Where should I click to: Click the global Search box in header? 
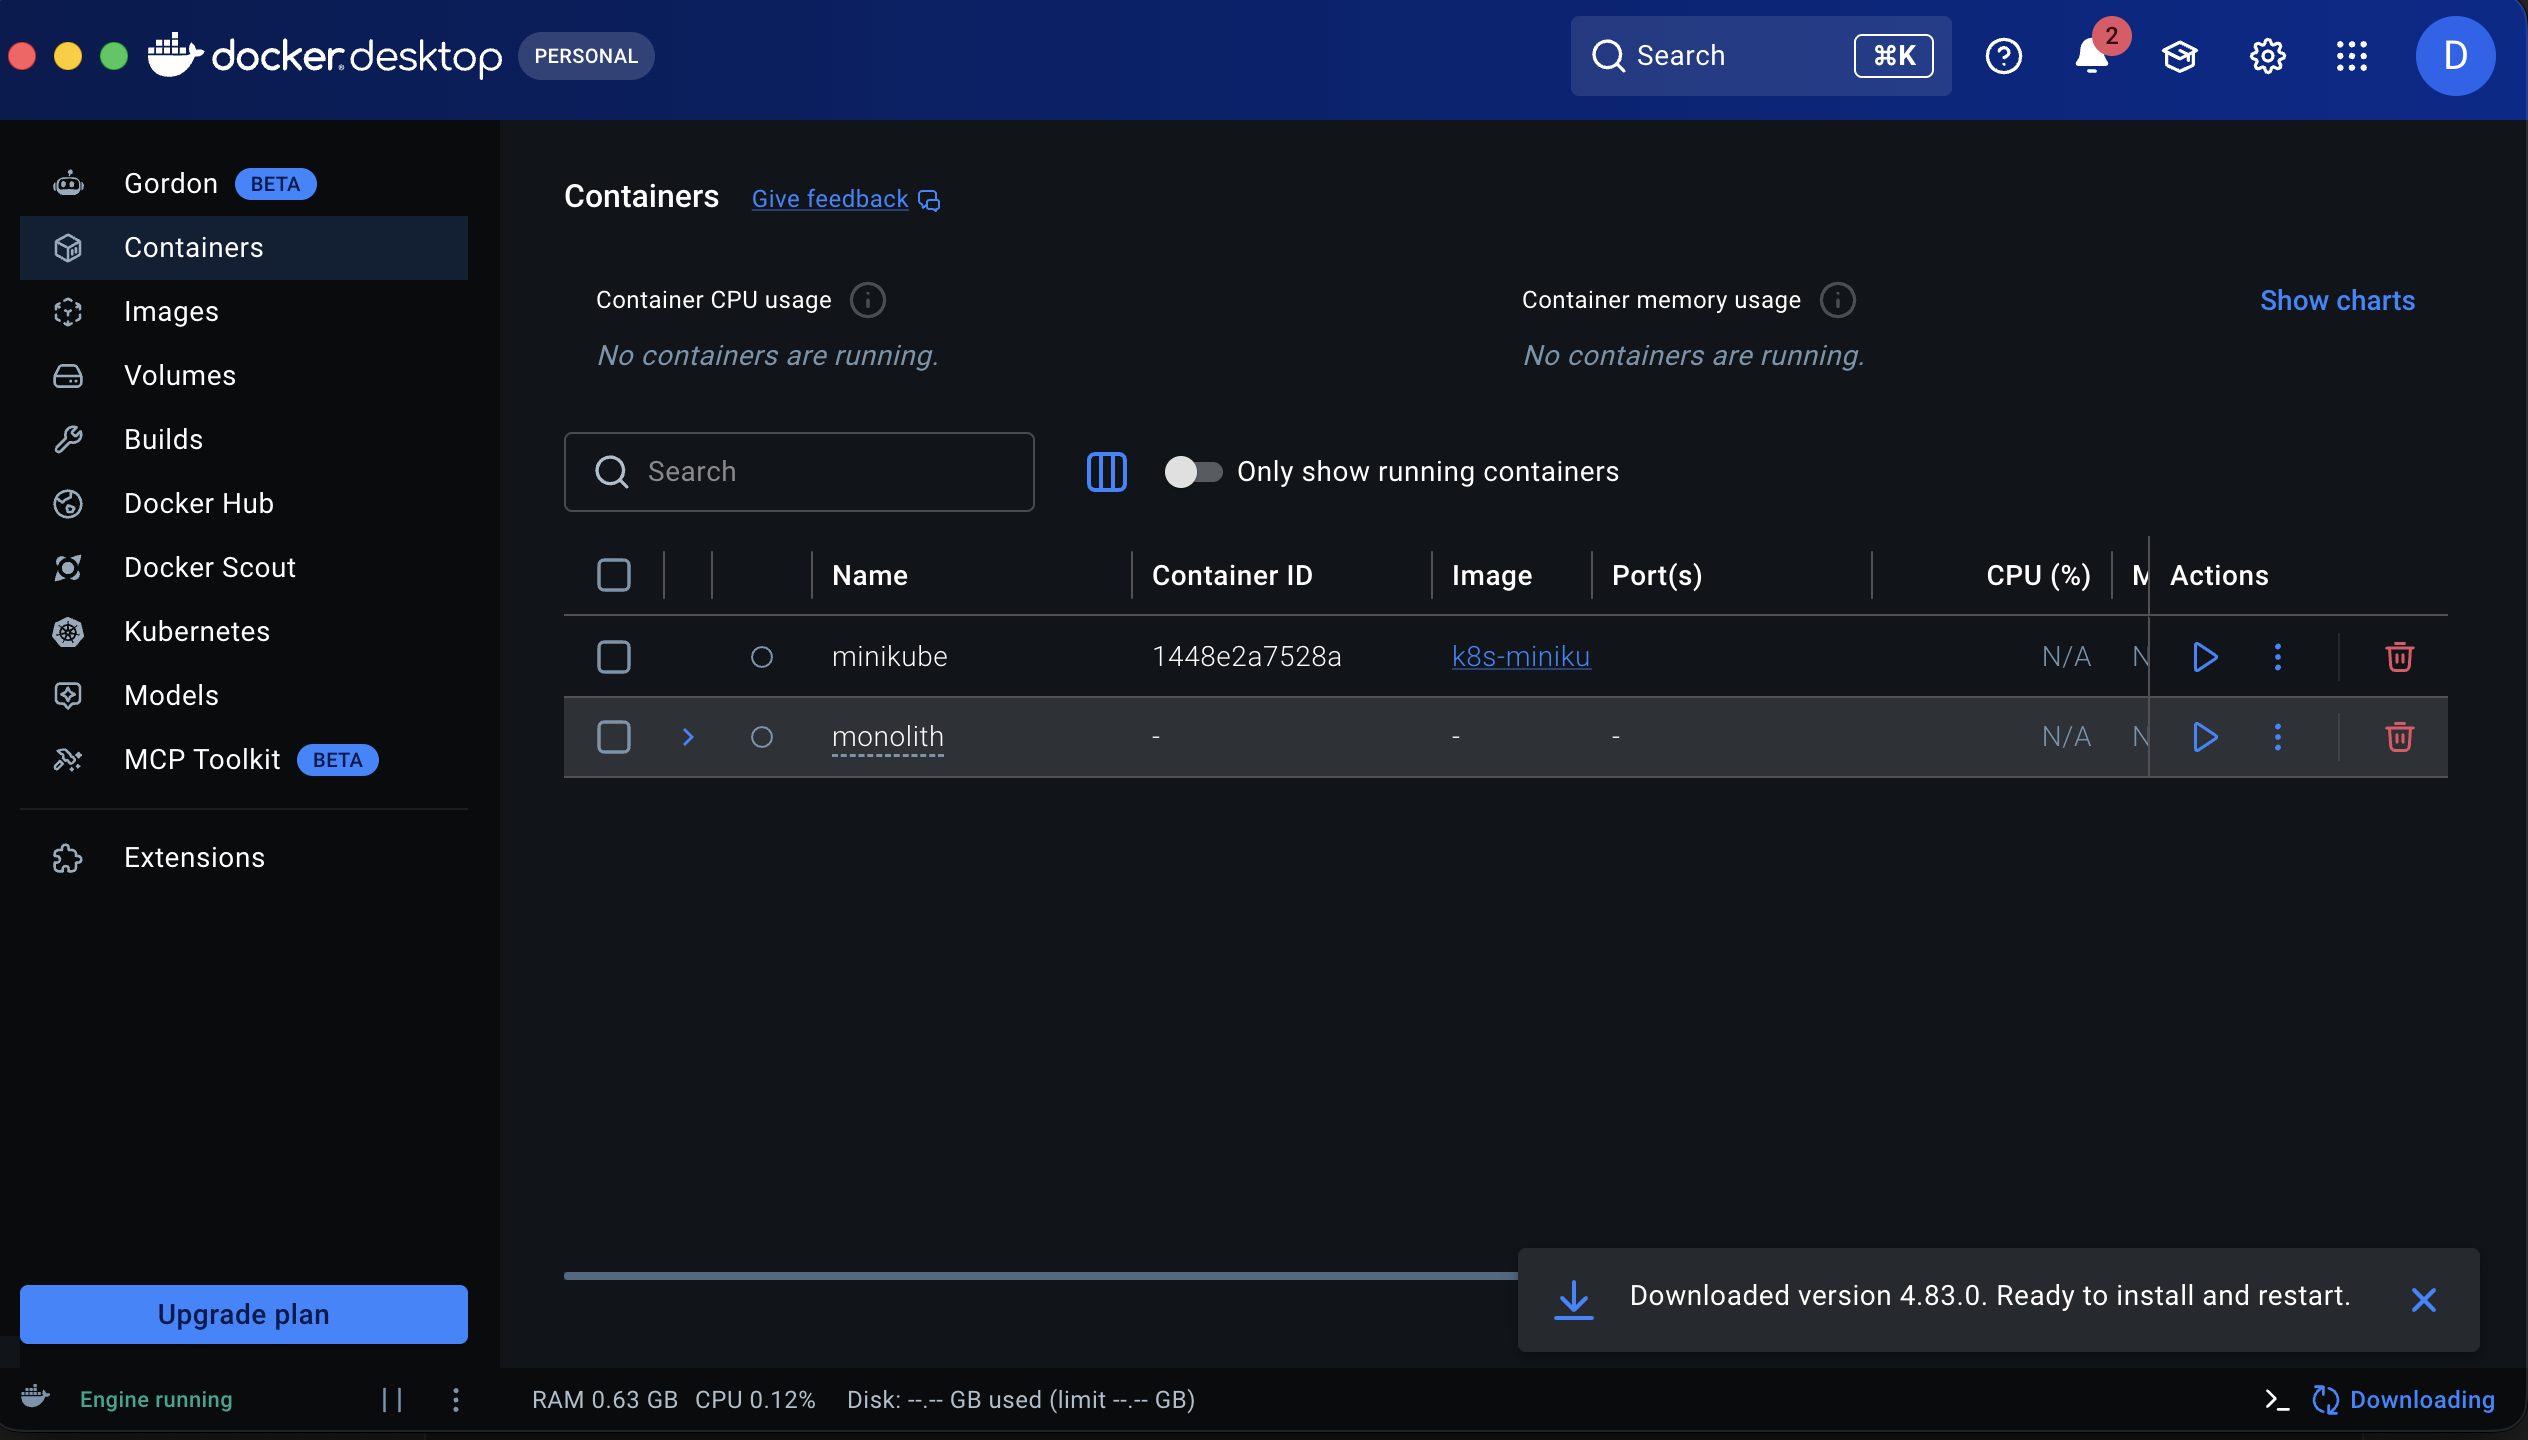[1760, 56]
